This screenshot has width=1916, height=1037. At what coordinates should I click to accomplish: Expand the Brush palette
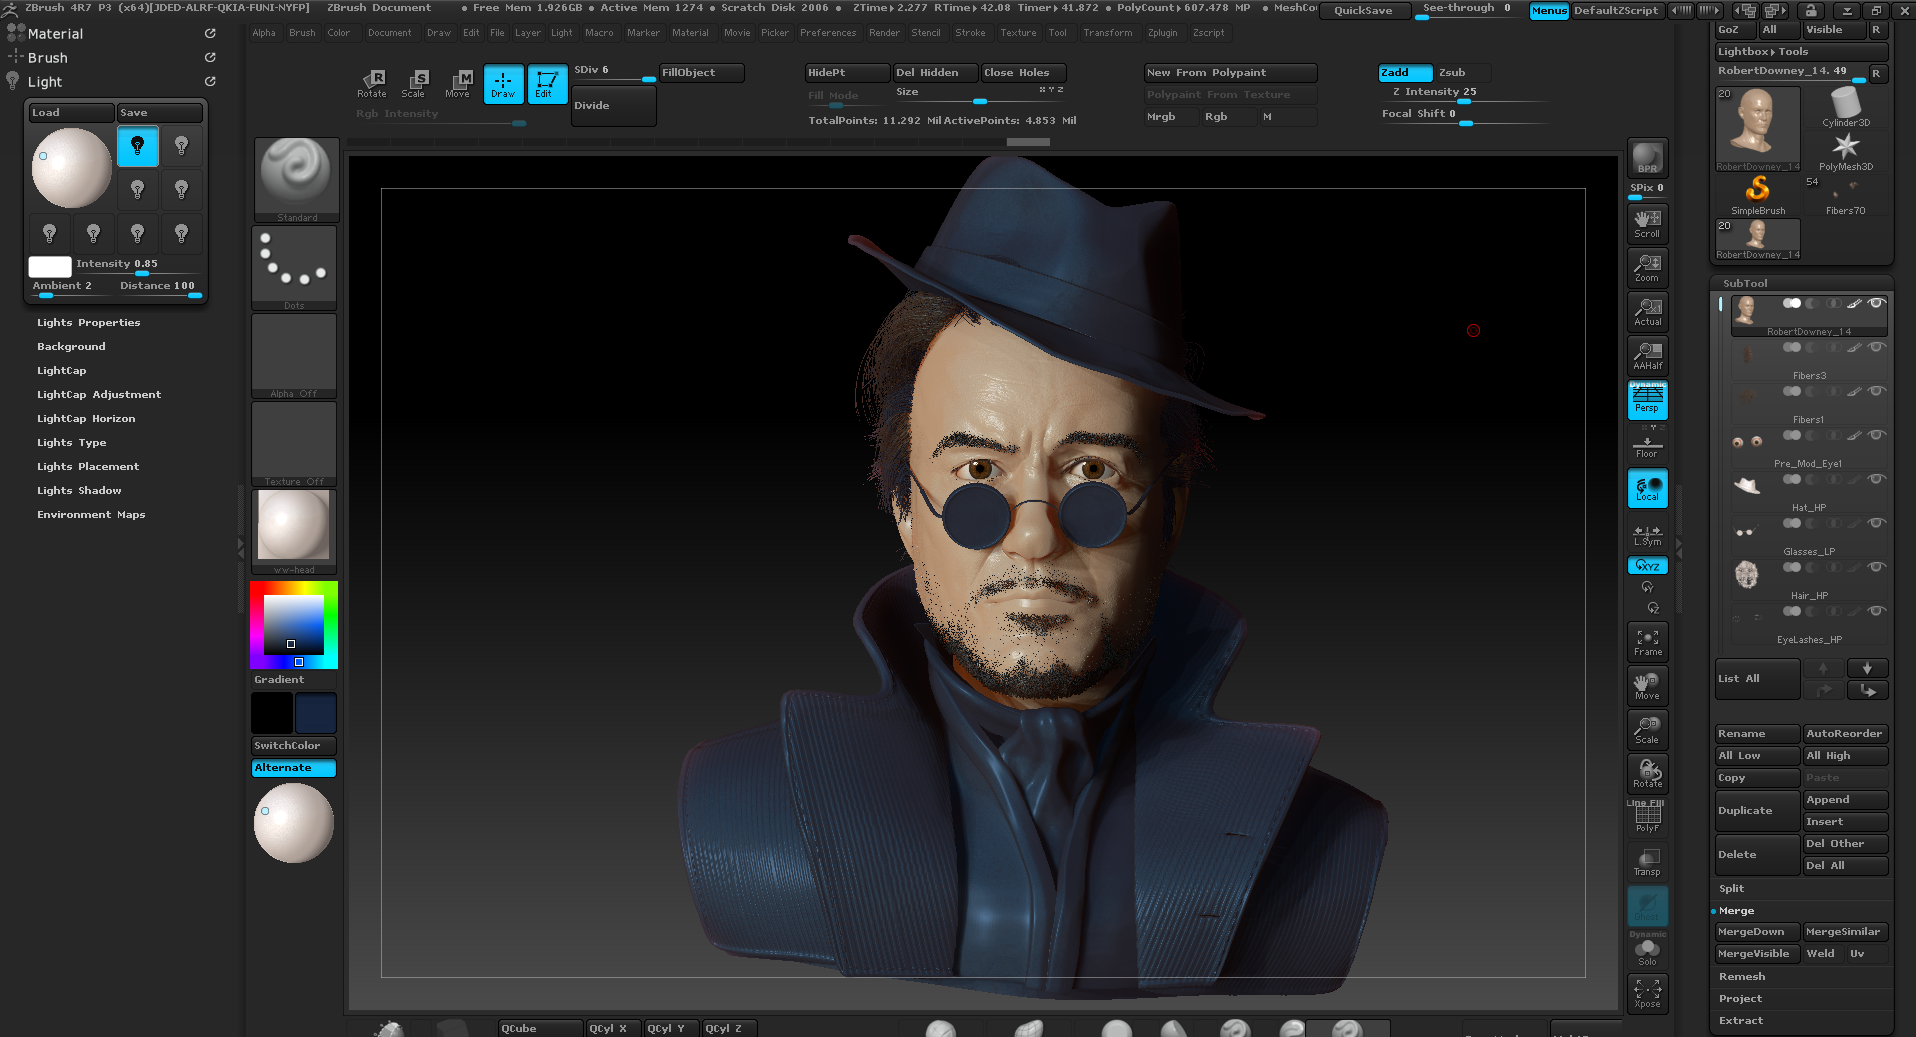(48, 58)
